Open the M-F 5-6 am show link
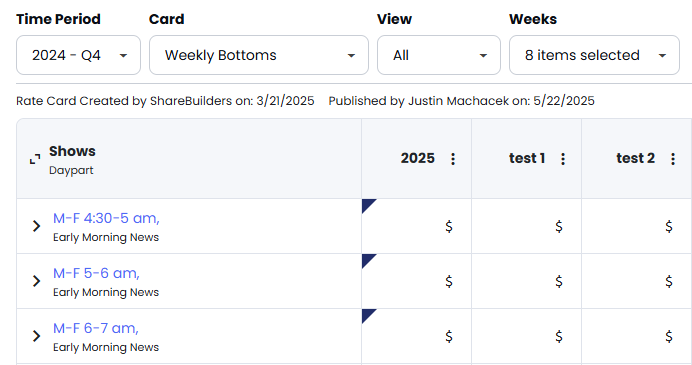 [x=96, y=273]
